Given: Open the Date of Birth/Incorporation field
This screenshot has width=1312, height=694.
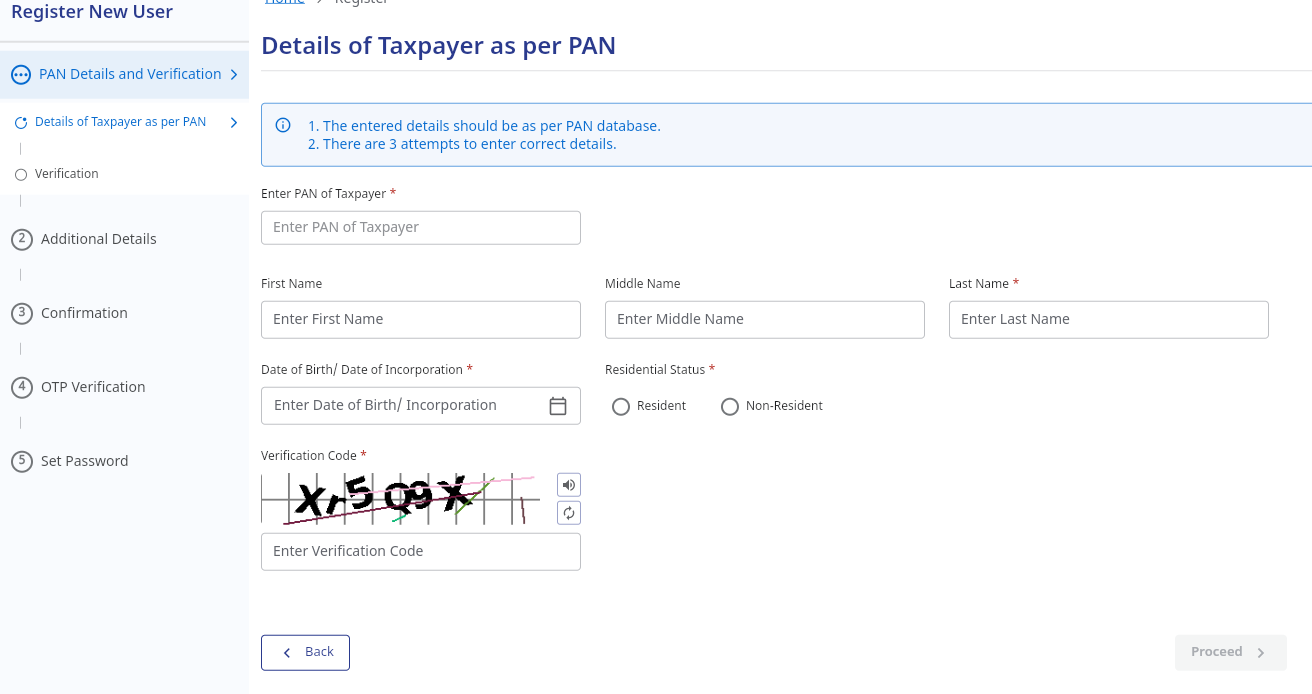Looking at the screenshot, I should tap(421, 405).
